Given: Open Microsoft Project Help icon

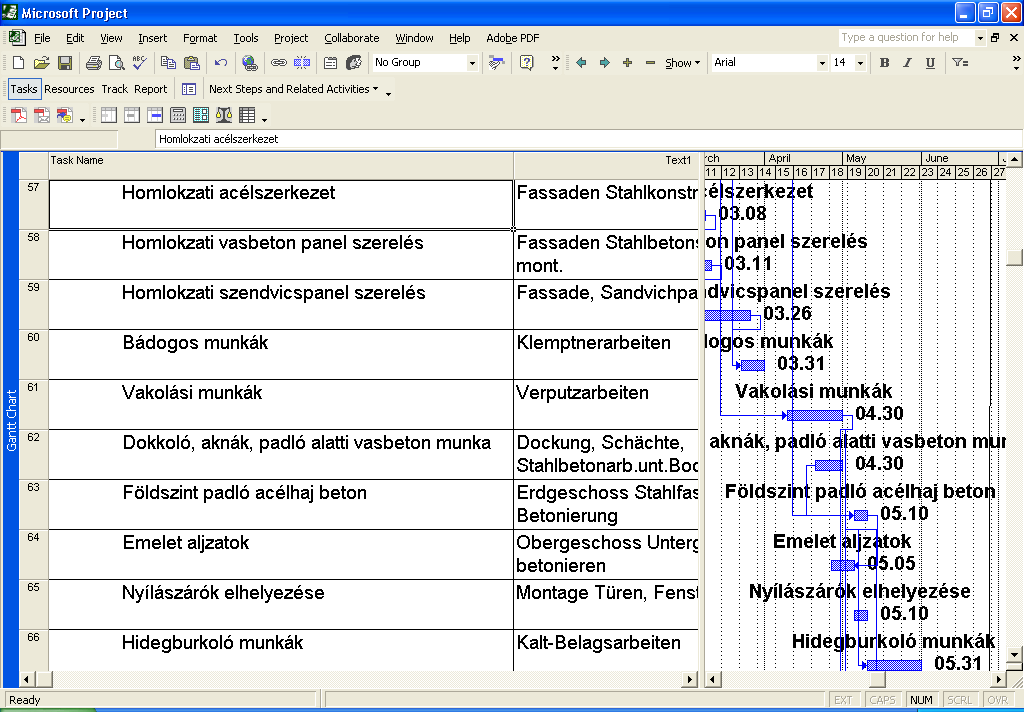Looking at the screenshot, I should pyautogui.click(x=526, y=63).
